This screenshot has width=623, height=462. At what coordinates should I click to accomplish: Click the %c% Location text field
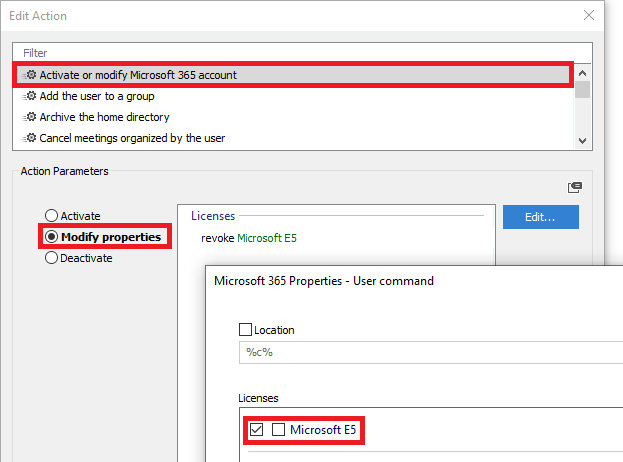click(431, 352)
